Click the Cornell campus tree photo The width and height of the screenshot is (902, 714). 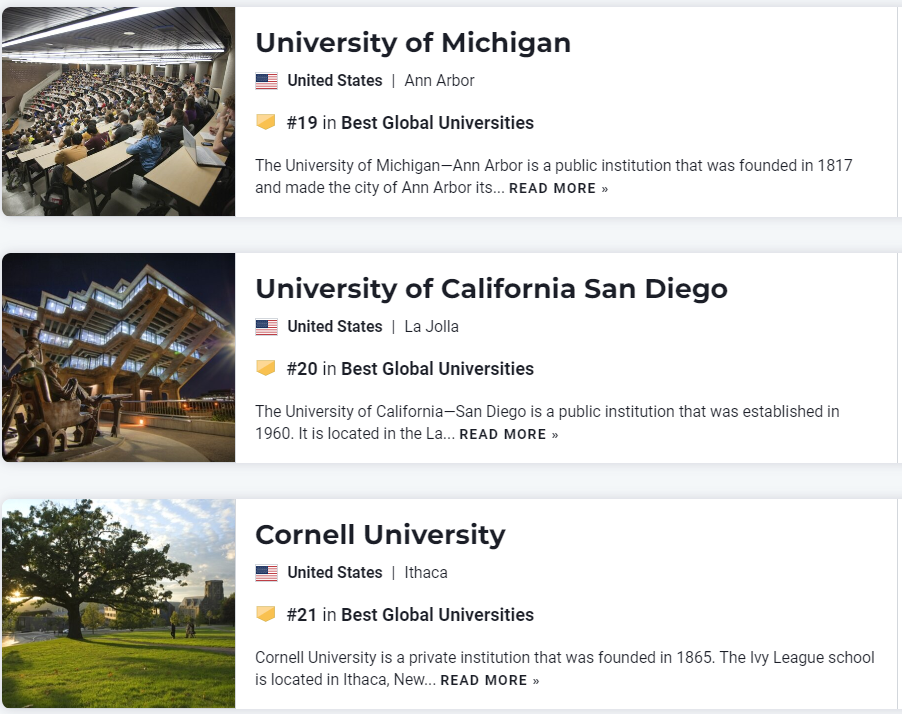tap(118, 603)
